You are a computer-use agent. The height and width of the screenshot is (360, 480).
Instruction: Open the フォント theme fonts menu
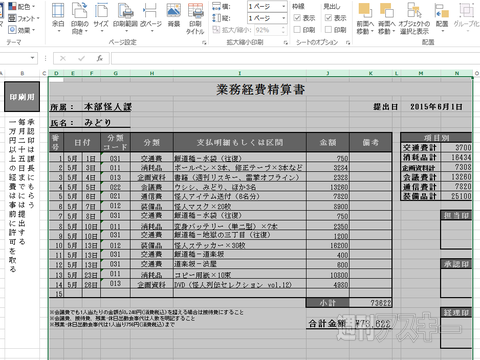24,18
